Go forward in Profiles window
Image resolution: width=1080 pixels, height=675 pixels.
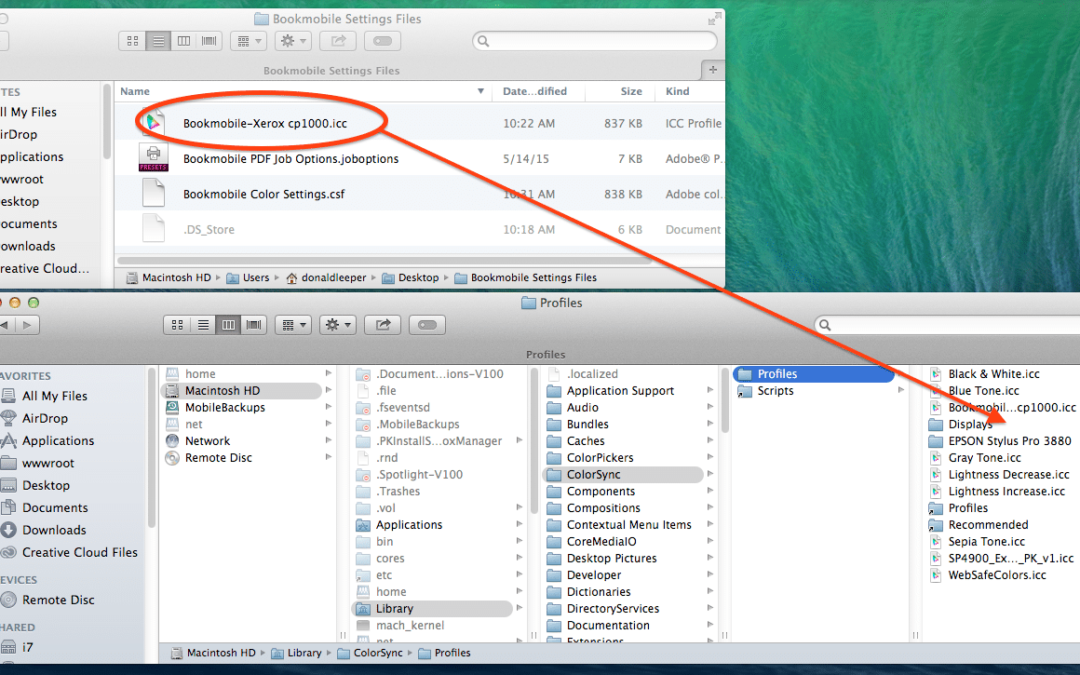click(x=27, y=325)
